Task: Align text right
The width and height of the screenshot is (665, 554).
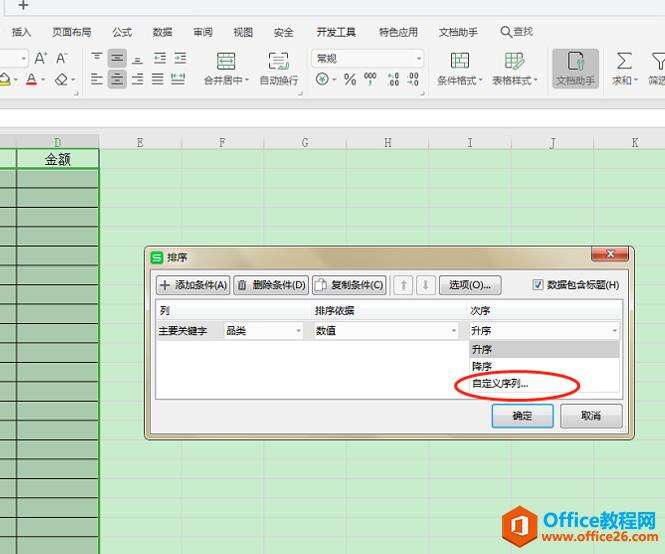Action: 137,79
